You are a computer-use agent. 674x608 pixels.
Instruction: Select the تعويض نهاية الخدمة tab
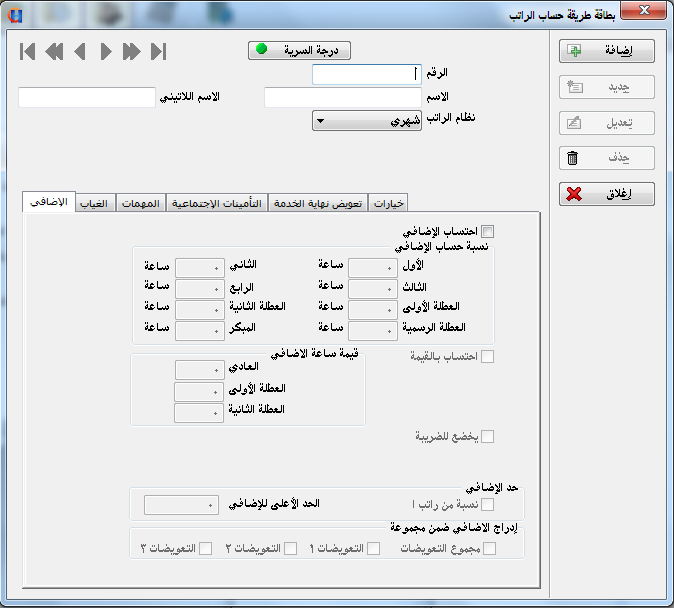coord(318,203)
